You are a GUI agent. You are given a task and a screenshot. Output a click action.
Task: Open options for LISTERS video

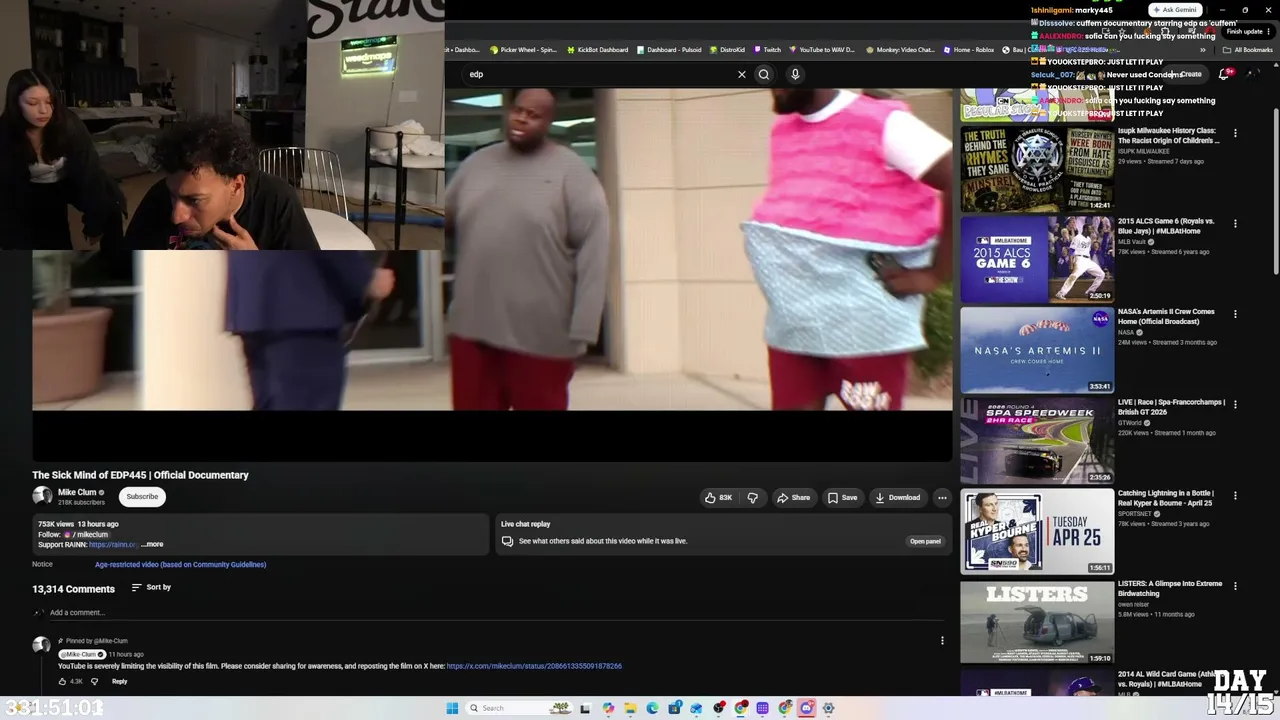(x=1235, y=586)
